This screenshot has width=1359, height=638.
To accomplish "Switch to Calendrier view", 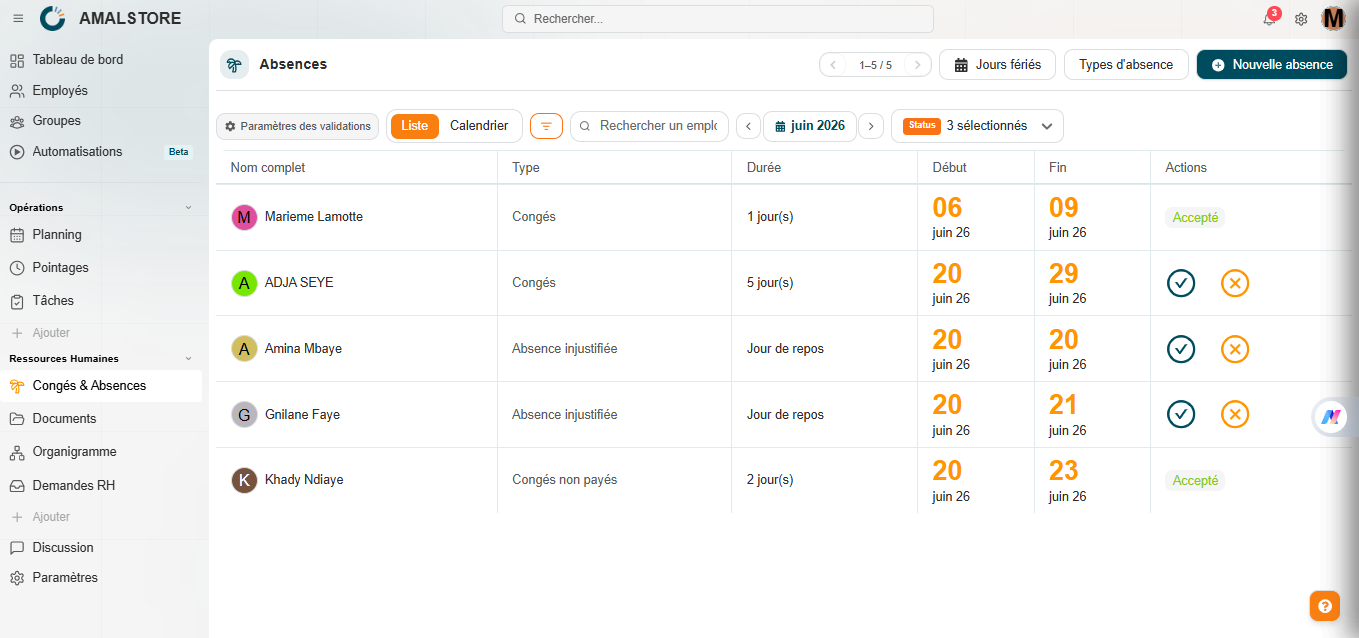I will click(479, 126).
